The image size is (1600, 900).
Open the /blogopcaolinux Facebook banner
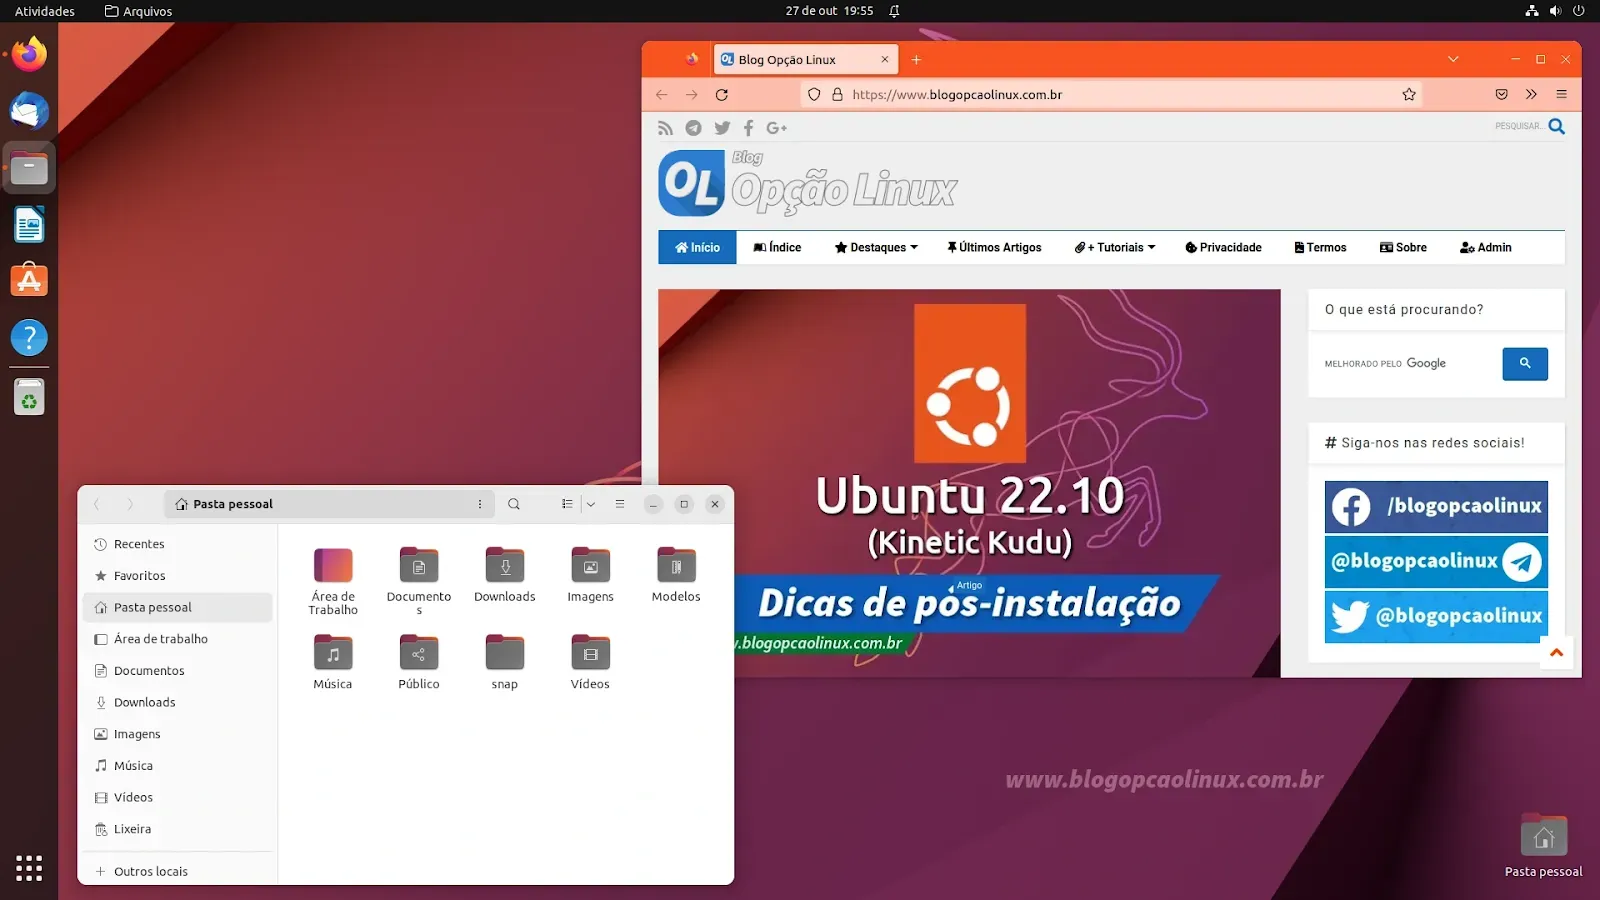click(1436, 507)
